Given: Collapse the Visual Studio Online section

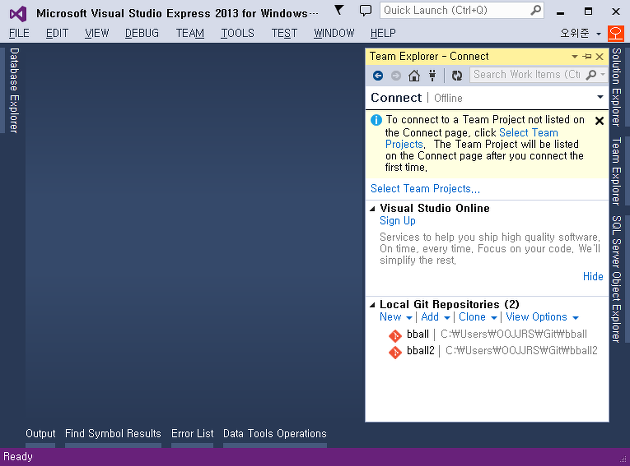Looking at the screenshot, I should click(372, 208).
